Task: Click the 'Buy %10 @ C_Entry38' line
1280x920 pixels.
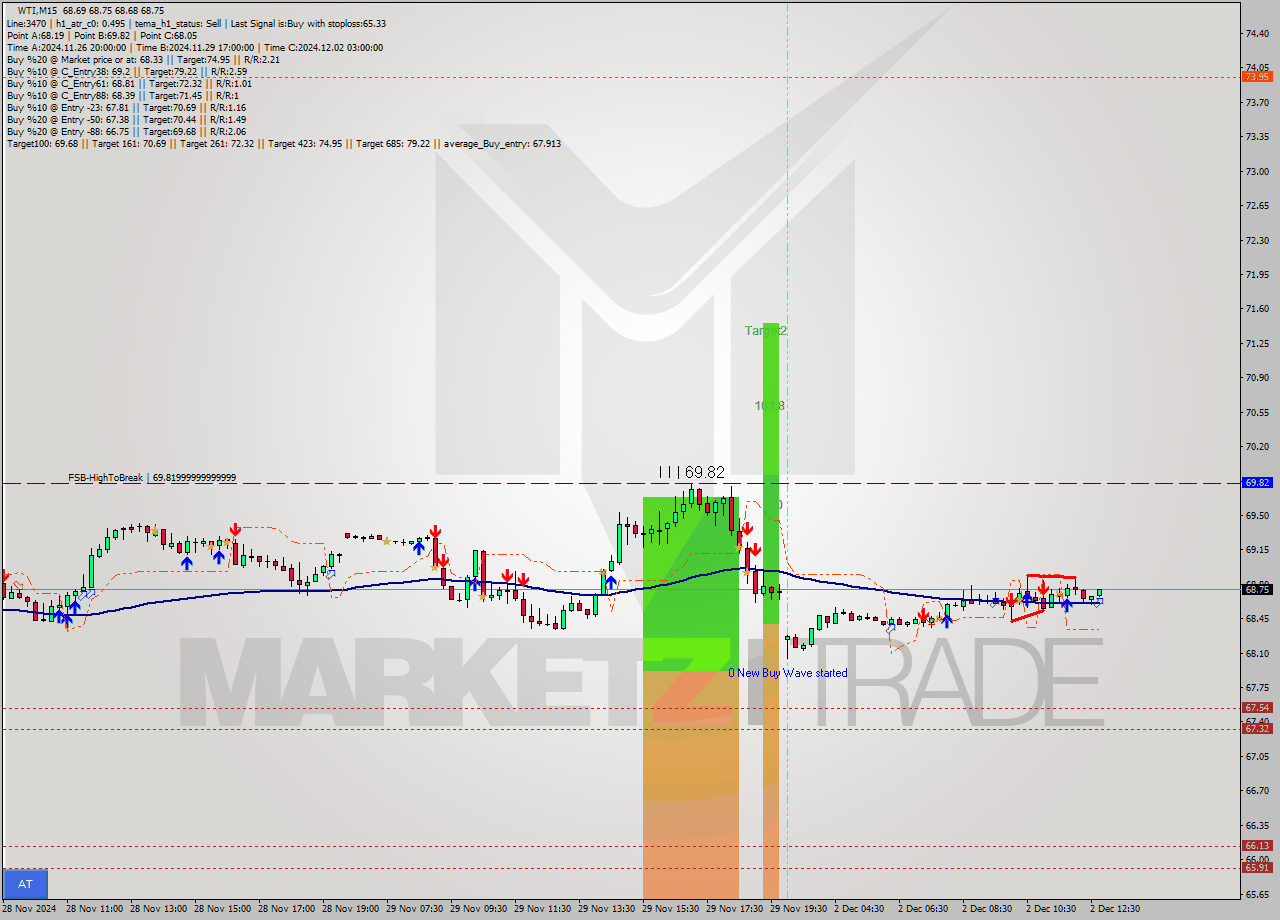Action: pos(127,71)
